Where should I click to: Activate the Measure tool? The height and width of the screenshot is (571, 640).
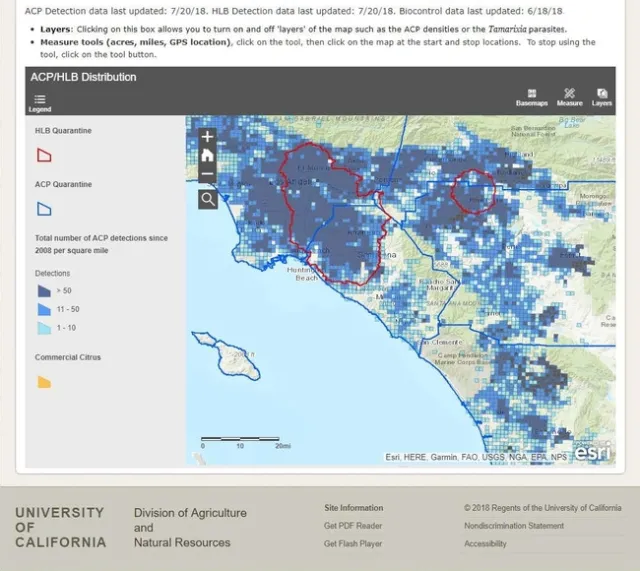pos(569,97)
